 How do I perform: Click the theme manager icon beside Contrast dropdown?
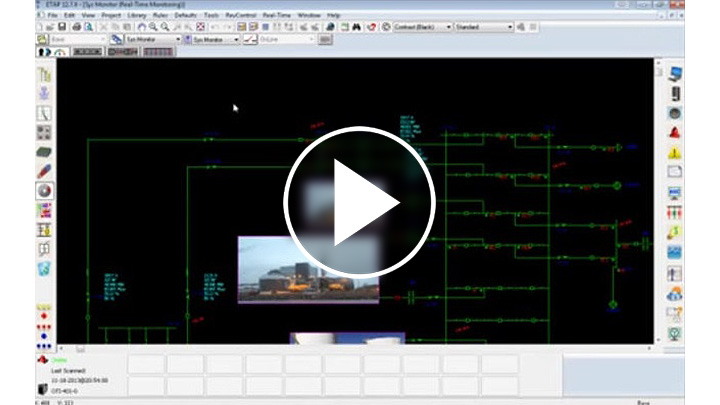click(x=386, y=27)
